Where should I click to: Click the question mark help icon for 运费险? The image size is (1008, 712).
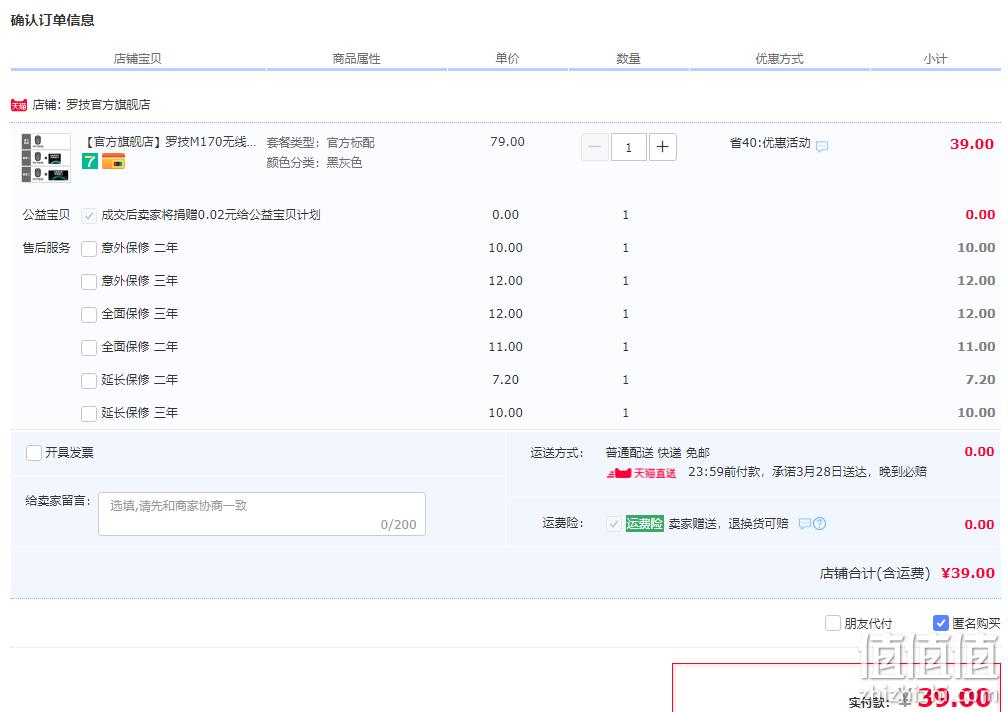click(819, 524)
